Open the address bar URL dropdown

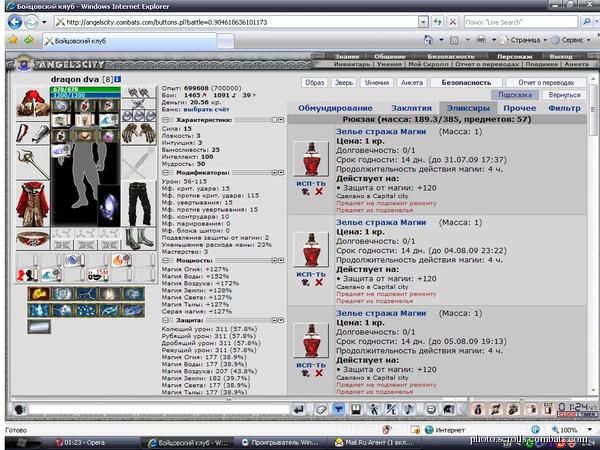pyautogui.click(x=423, y=22)
